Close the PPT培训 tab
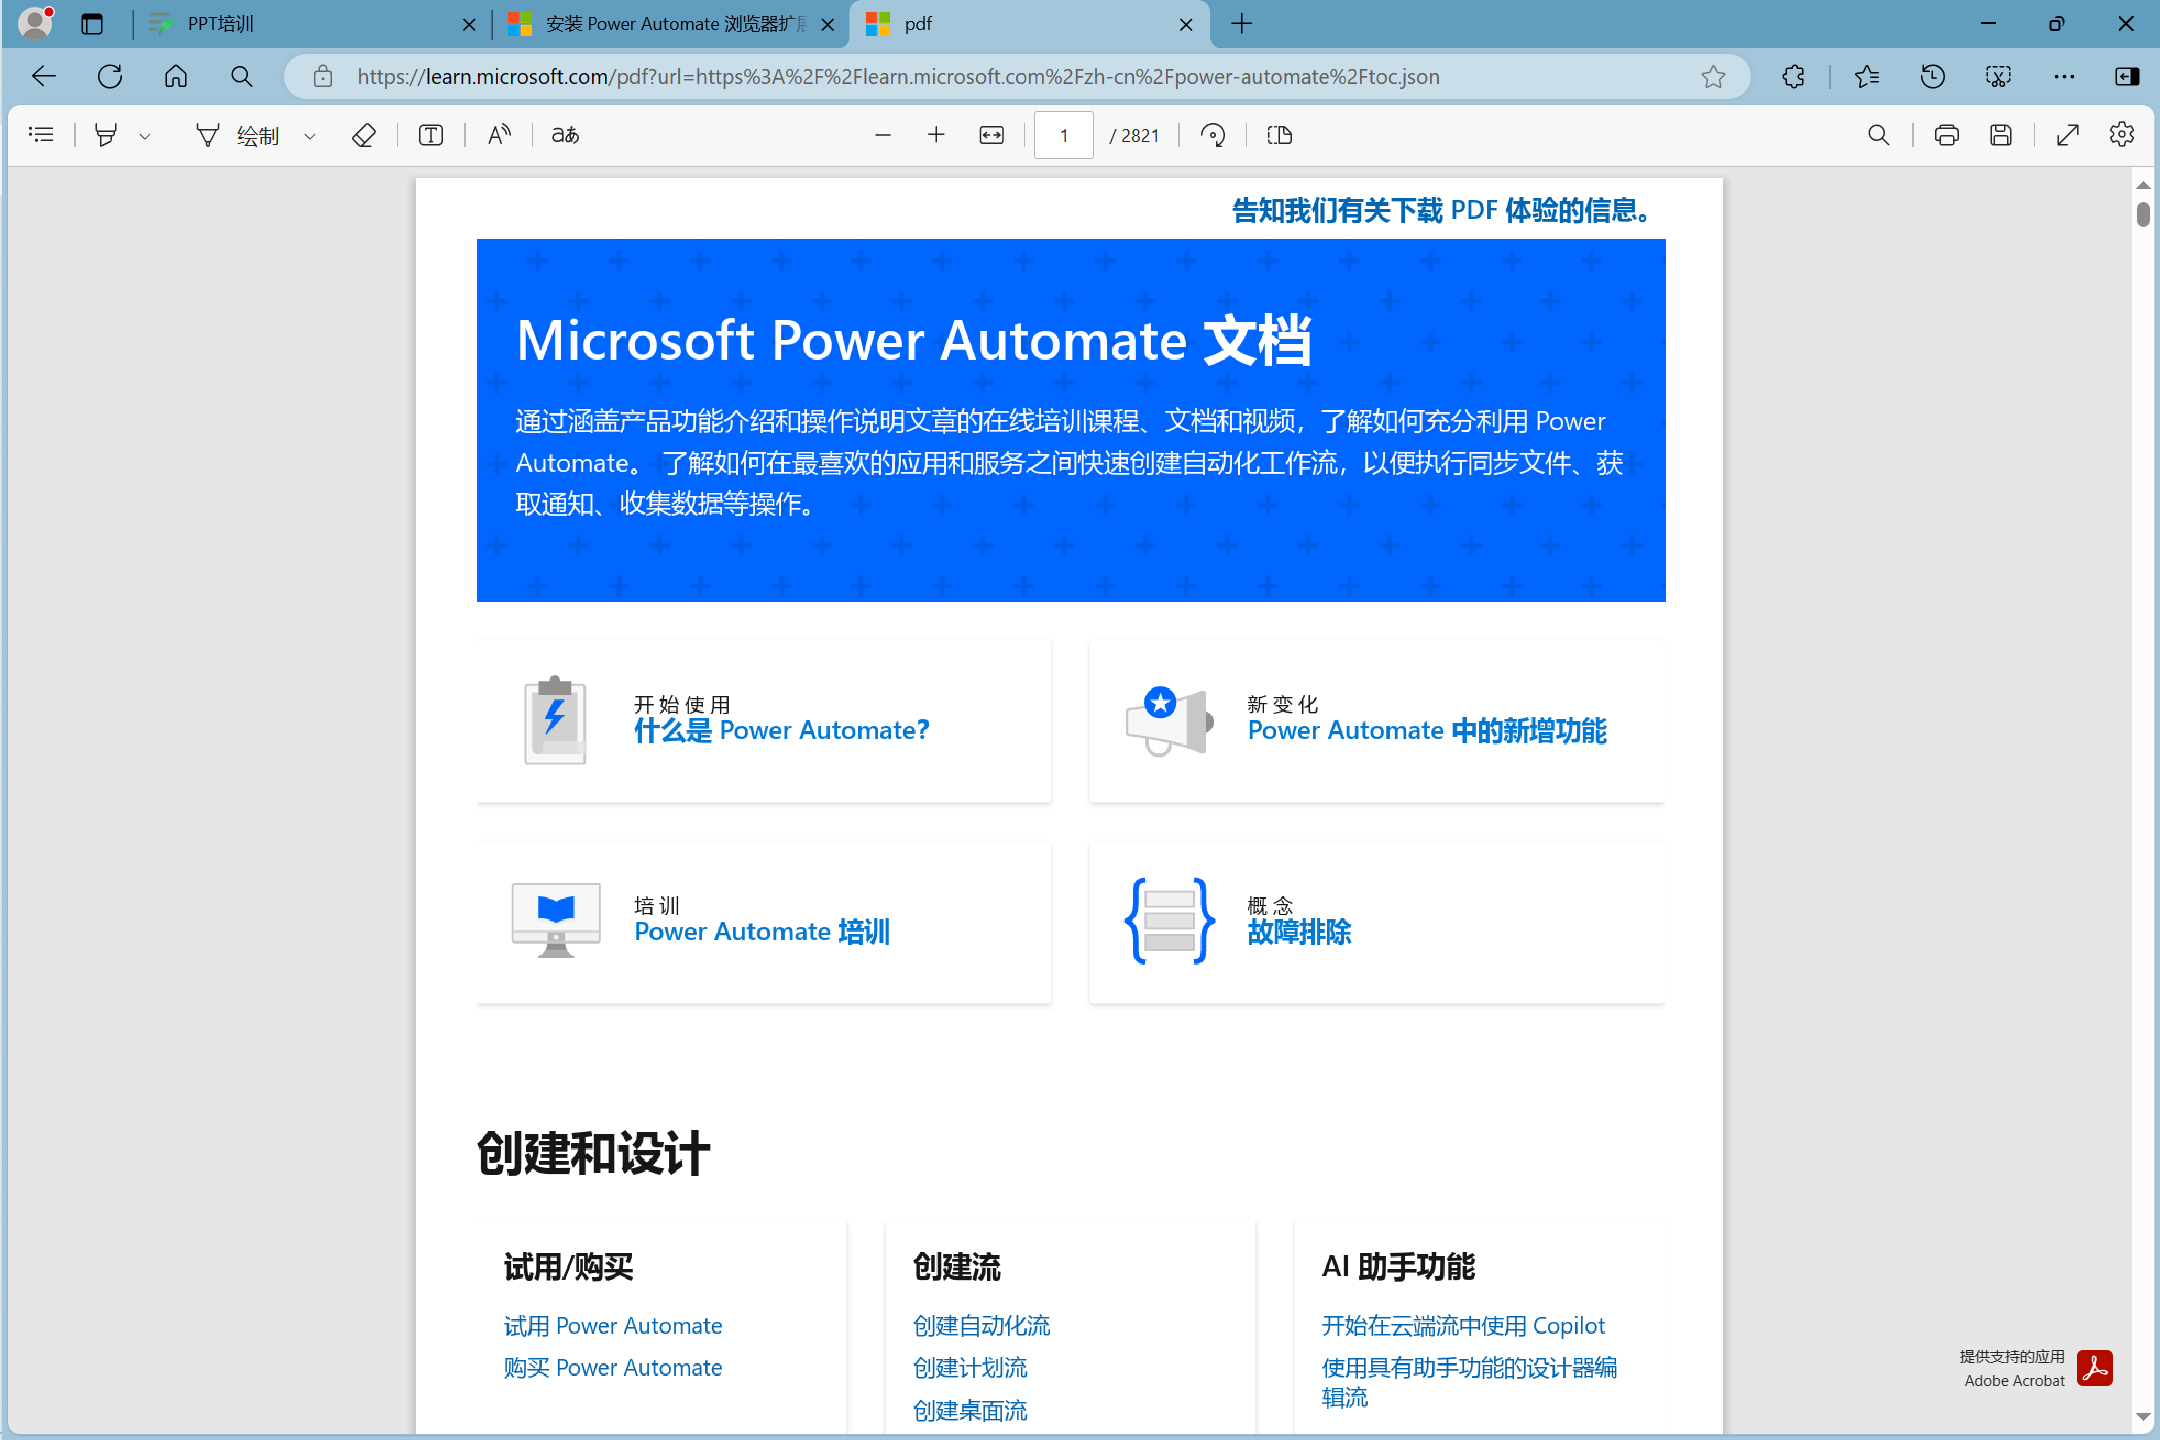This screenshot has height=1440, width=2160. tap(469, 25)
